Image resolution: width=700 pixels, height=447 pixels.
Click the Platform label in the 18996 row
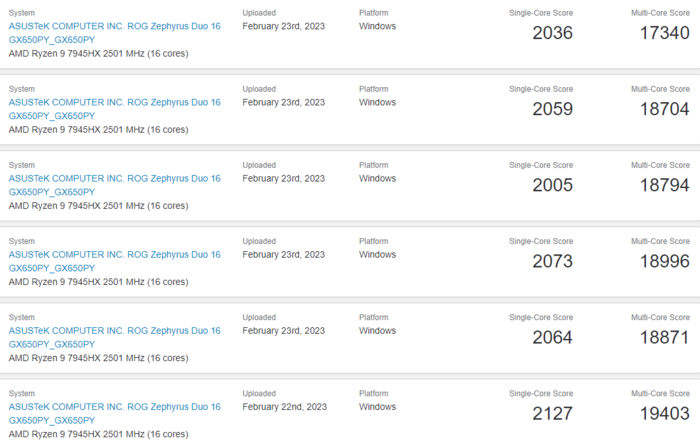[x=374, y=241]
